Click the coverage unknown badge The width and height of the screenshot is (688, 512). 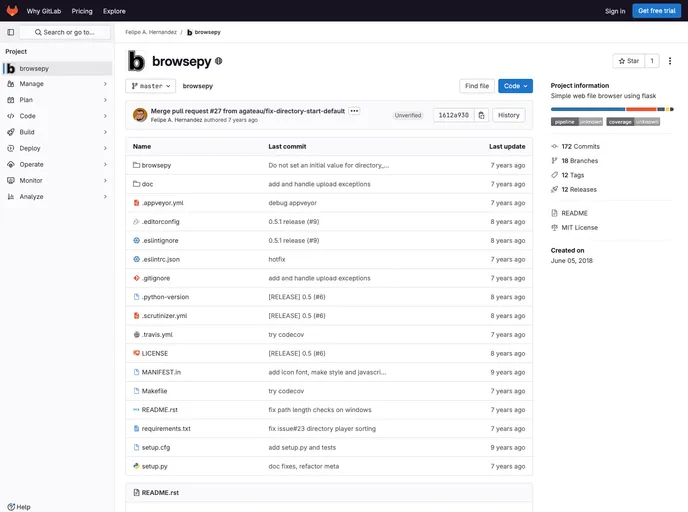pos(633,122)
